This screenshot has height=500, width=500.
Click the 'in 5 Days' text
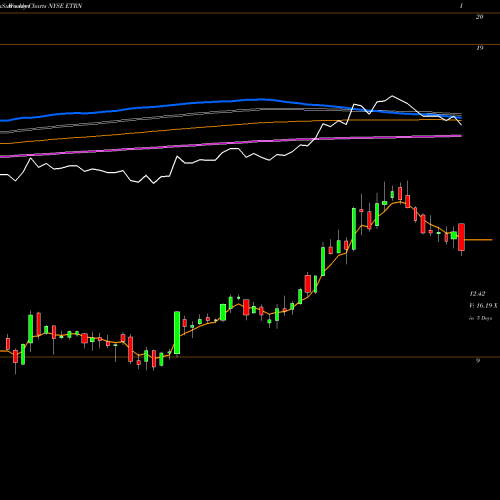tap(480, 318)
